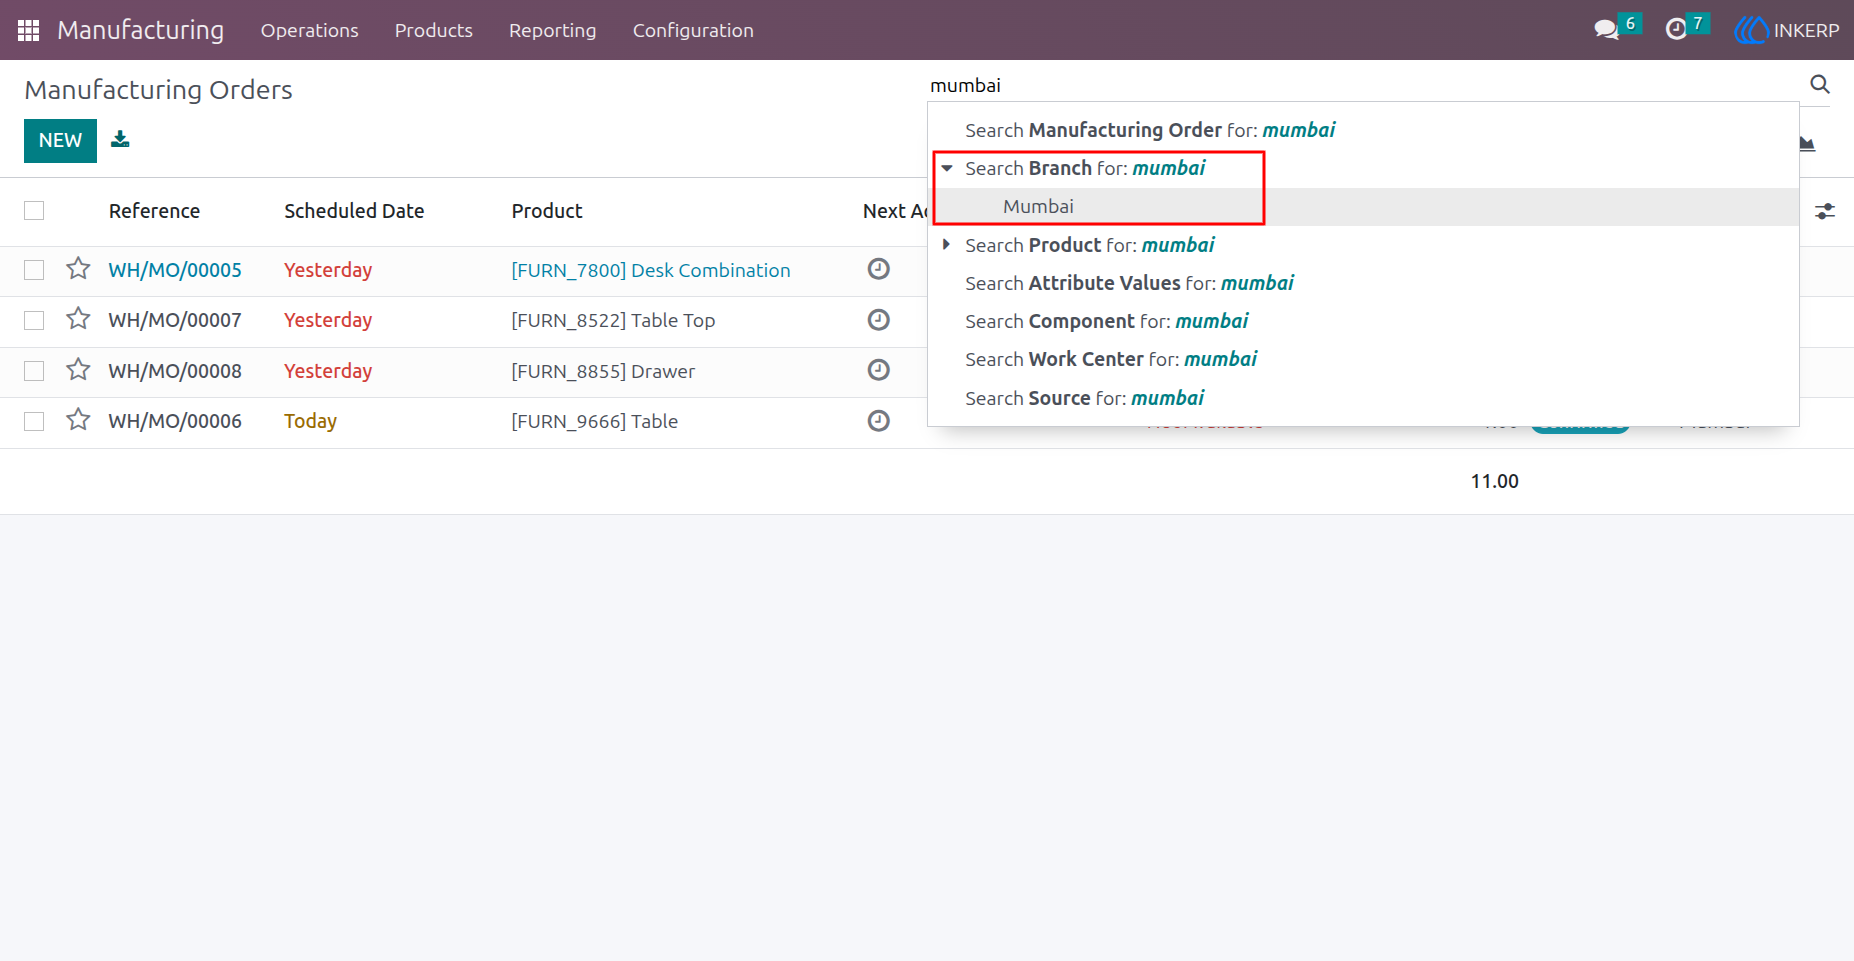Click the search magnifier icon
This screenshot has height=961, width=1854.
click(x=1820, y=85)
